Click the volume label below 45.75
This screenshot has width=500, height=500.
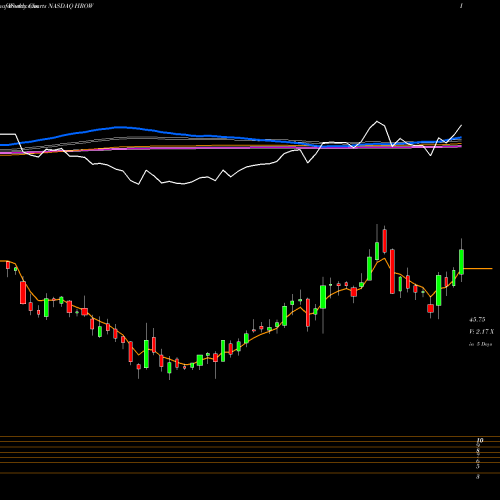[481, 332]
